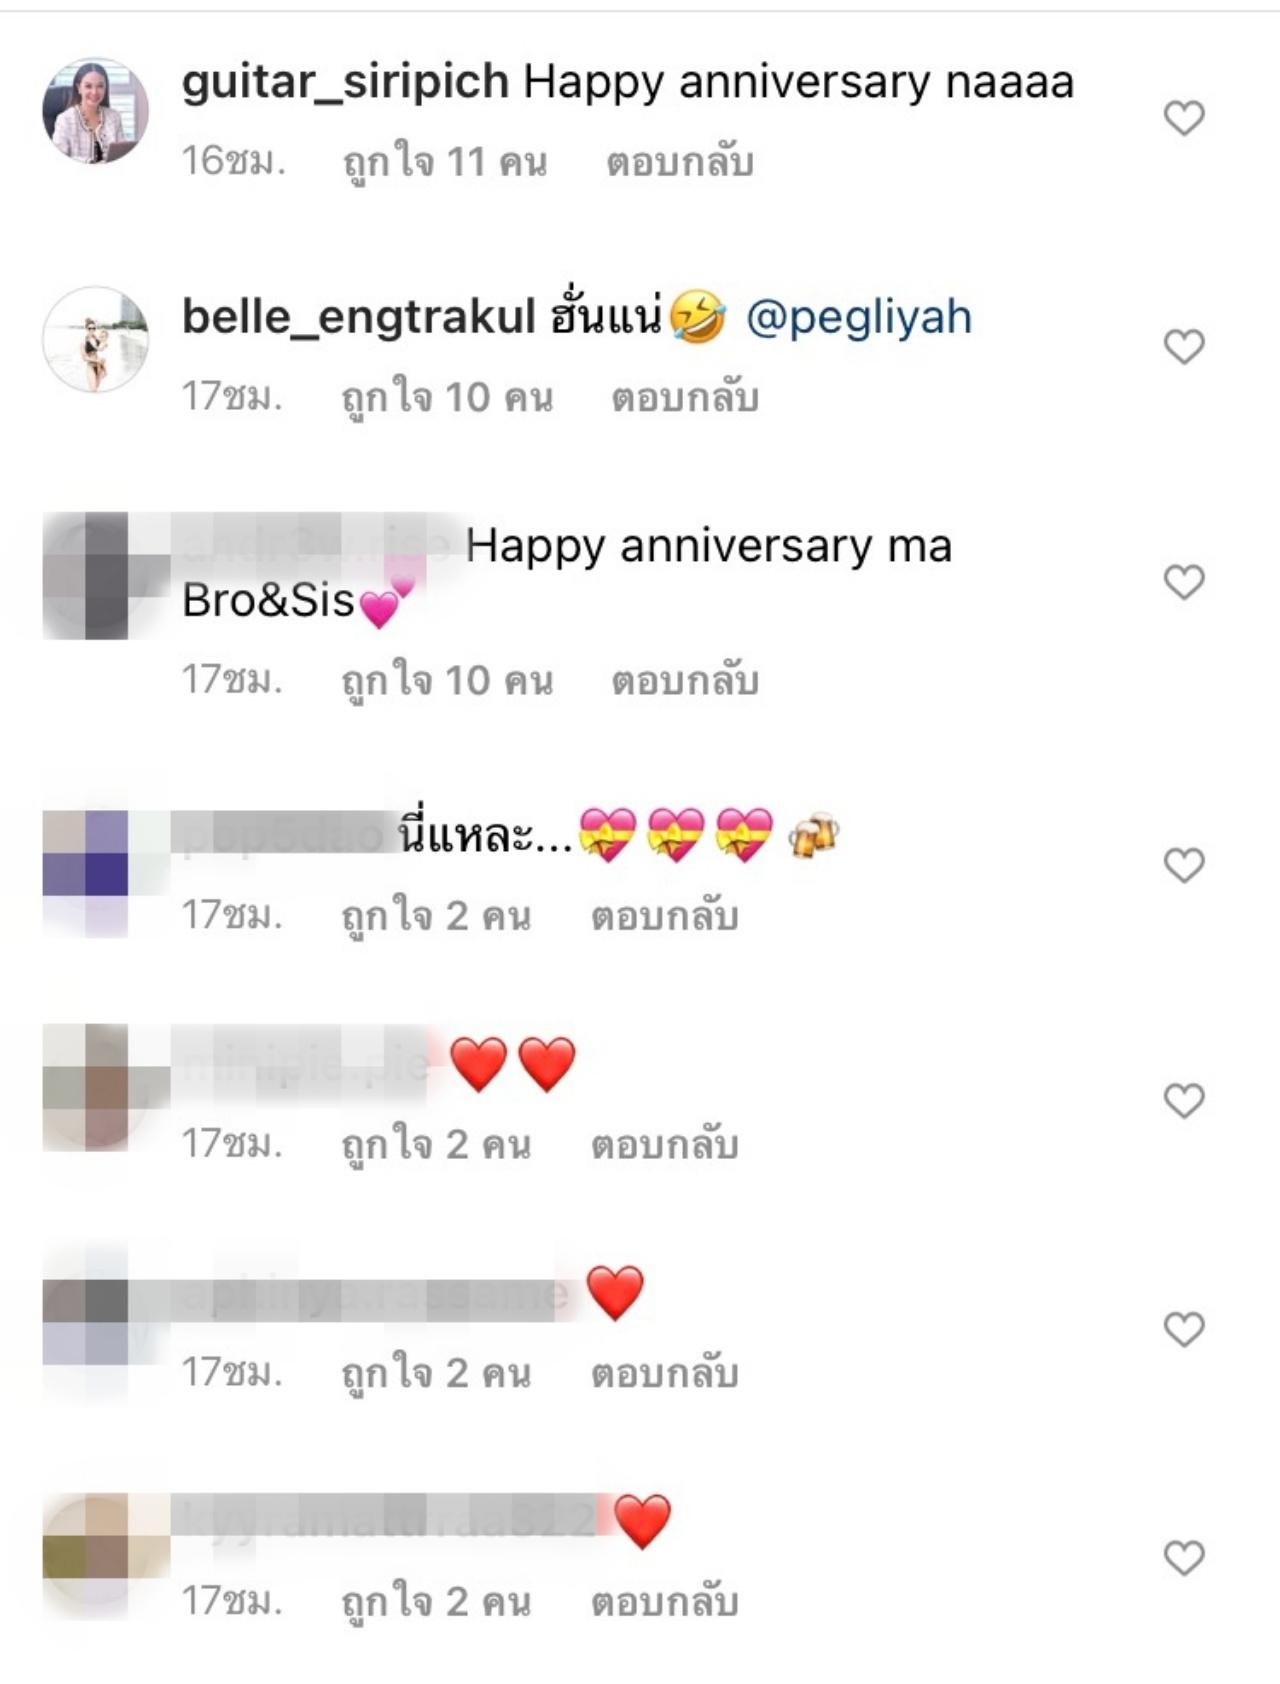Like guitar_siripich's comment with heart icon
Image resolution: width=1280 pixels, height=1684 pixels.
coord(1184,118)
